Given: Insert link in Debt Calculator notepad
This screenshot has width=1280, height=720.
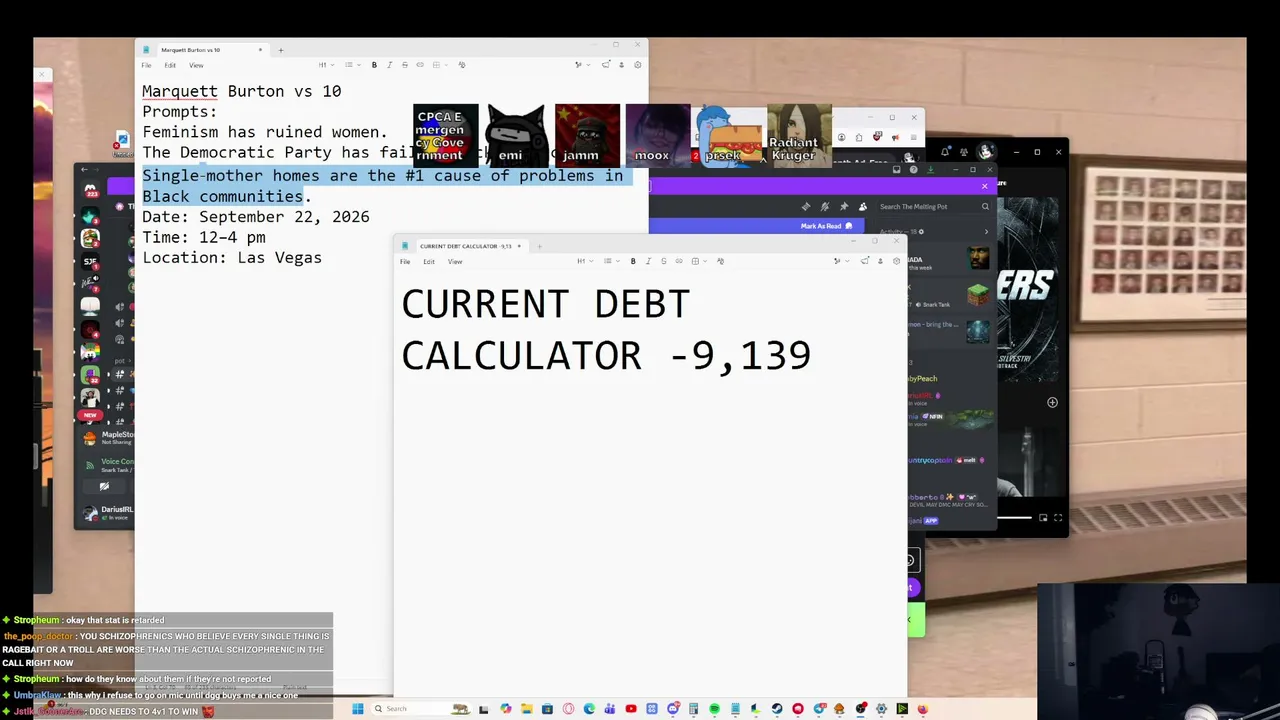Looking at the screenshot, I should 679,261.
